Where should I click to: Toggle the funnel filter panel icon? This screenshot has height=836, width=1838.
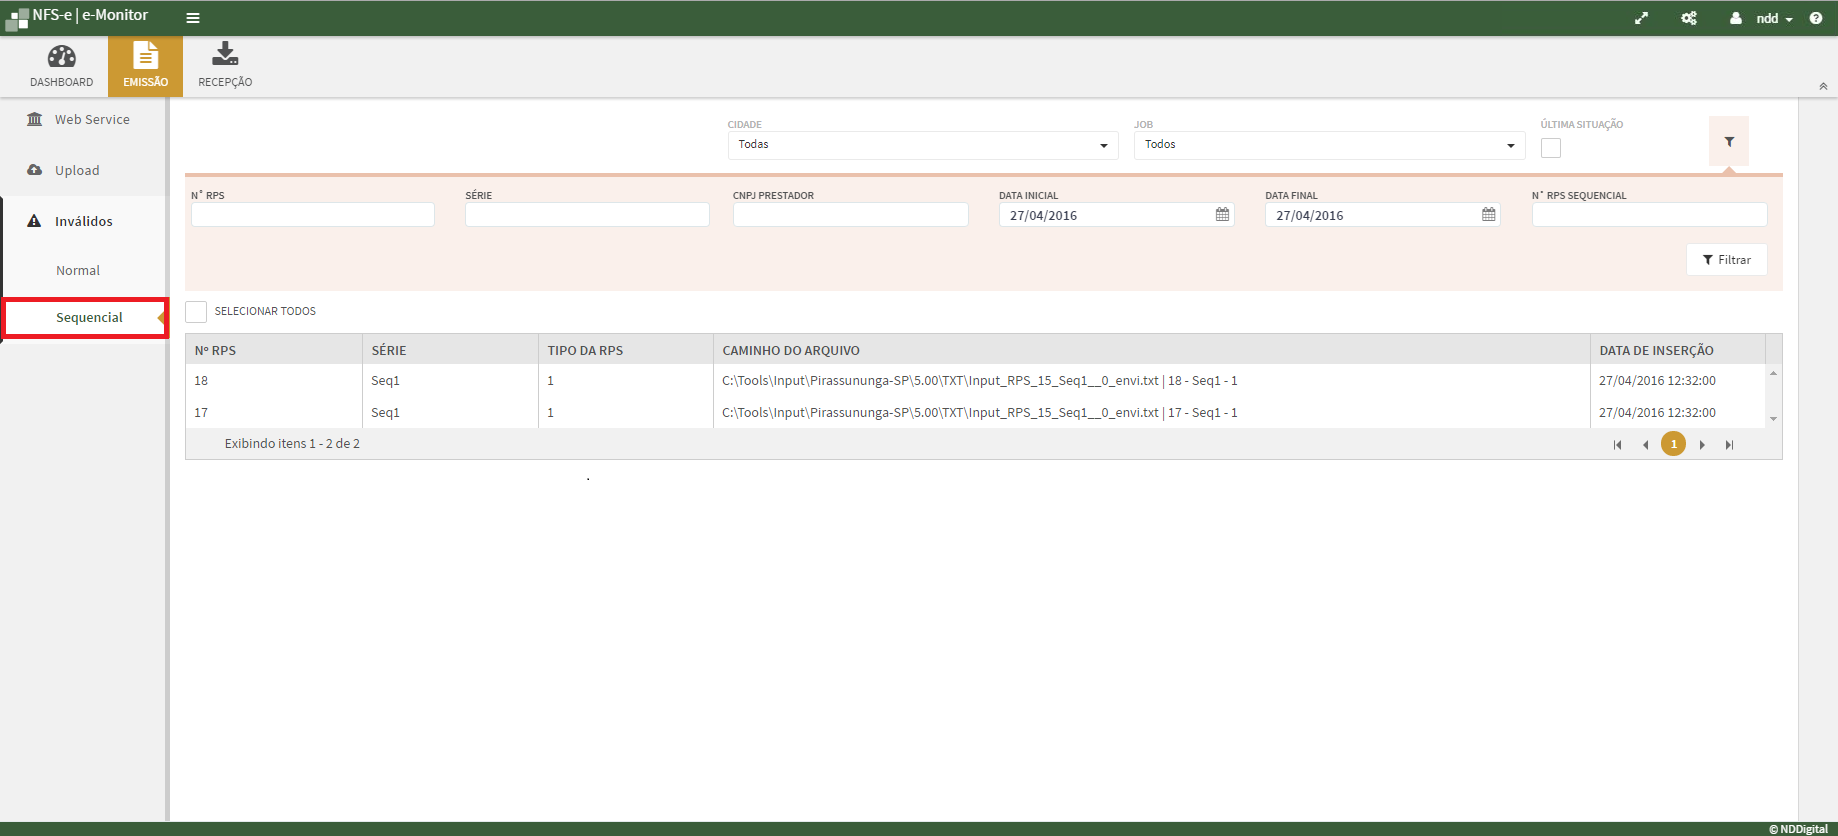tap(1729, 142)
